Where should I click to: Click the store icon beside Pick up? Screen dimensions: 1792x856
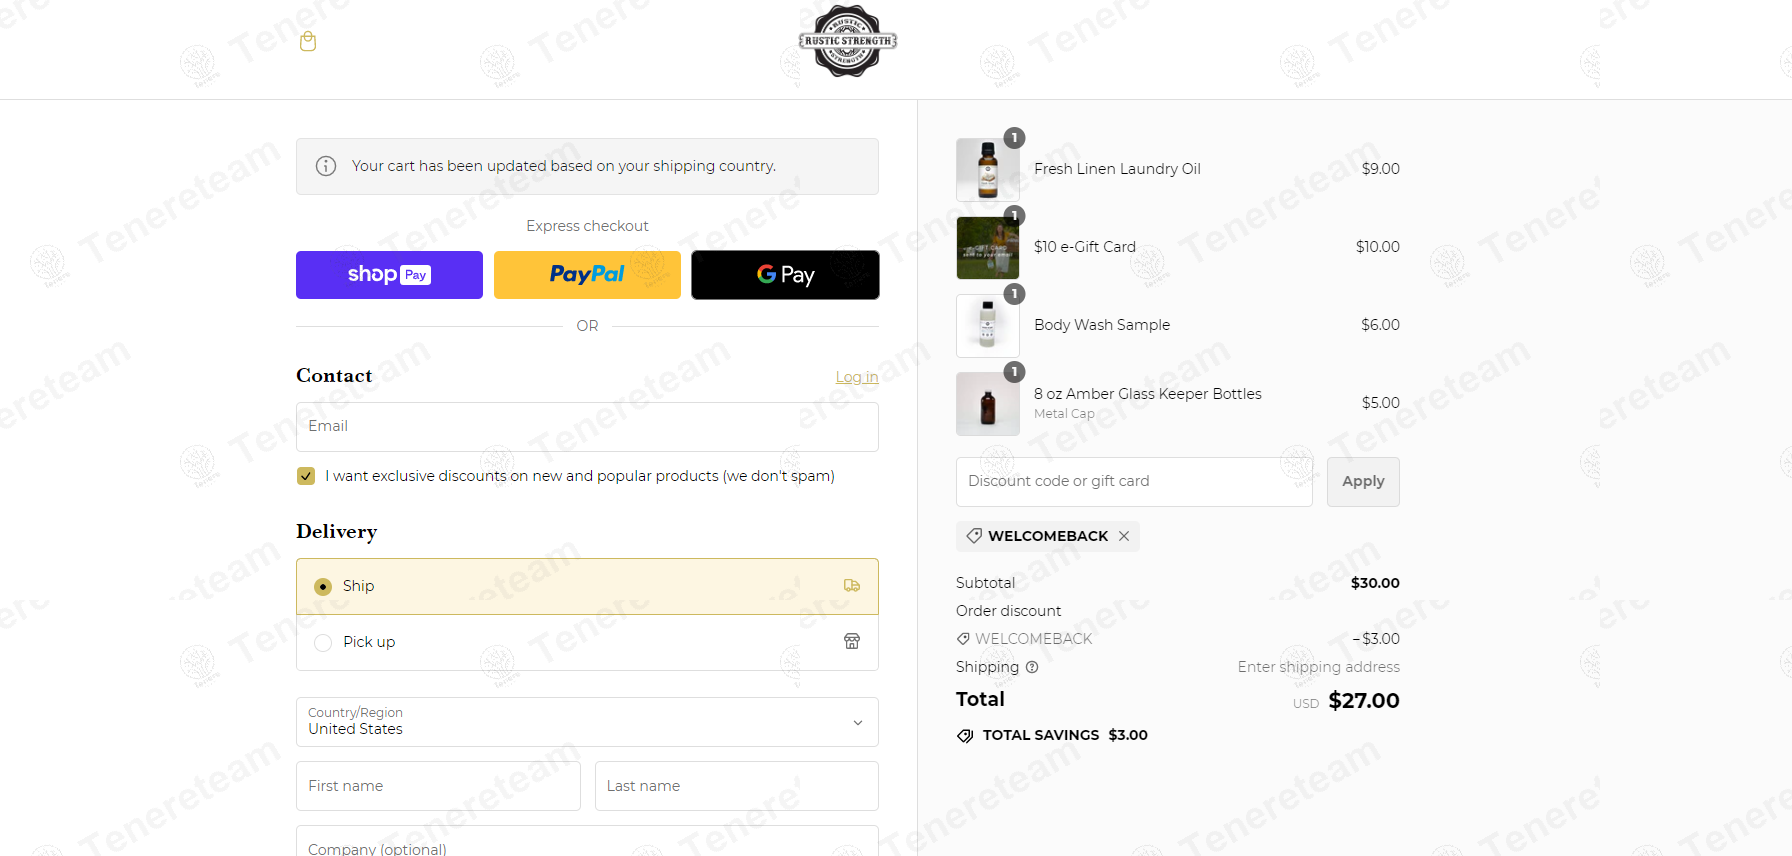pyautogui.click(x=852, y=641)
